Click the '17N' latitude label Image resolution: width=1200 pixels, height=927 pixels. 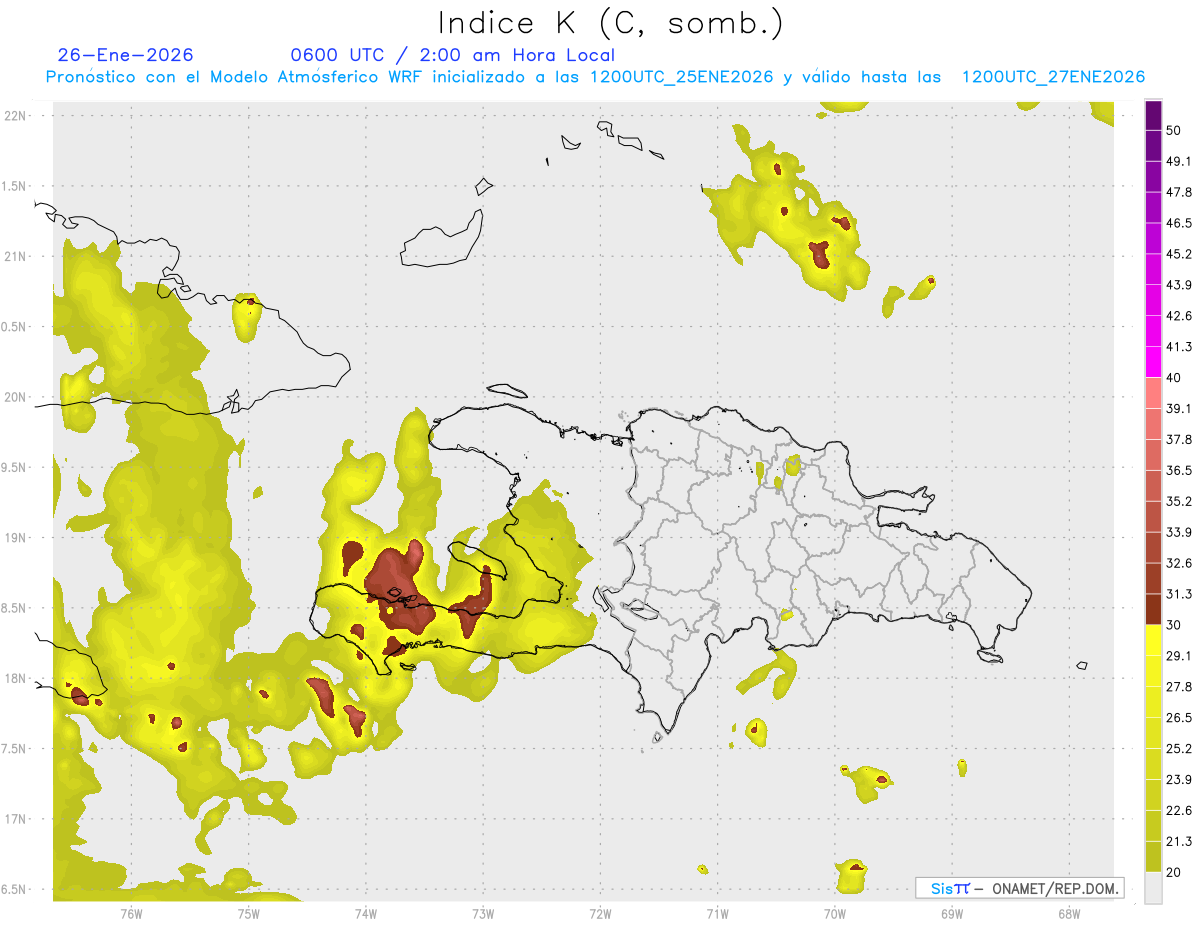(16, 819)
